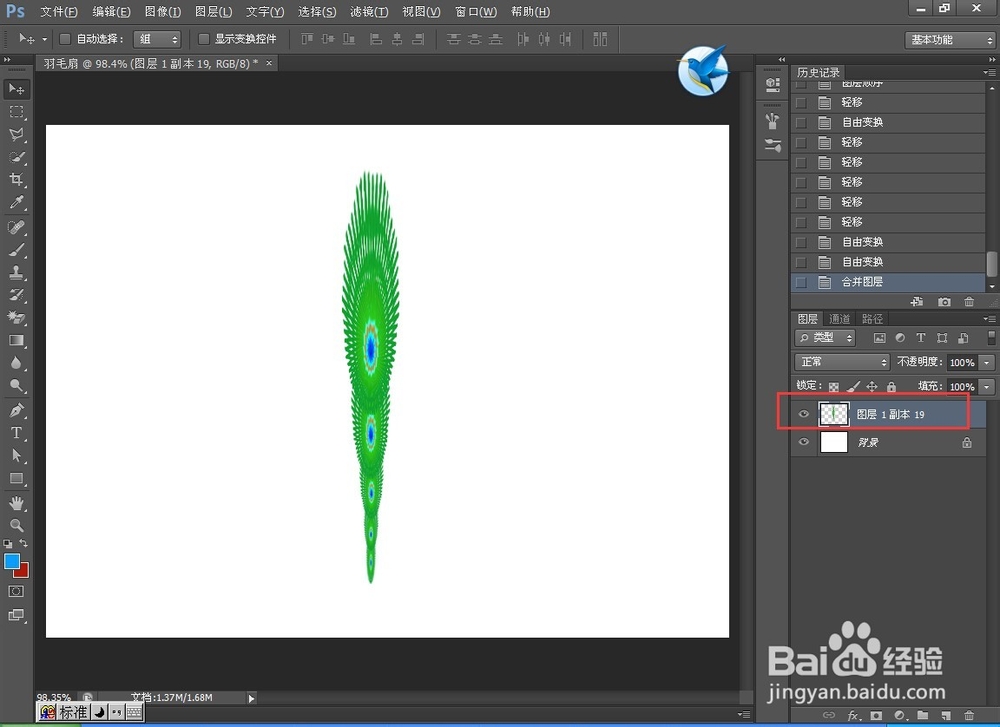Click thumbnail of 图层 1 副本 19
Image resolution: width=1000 pixels, height=727 pixels.
tap(834, 414)
